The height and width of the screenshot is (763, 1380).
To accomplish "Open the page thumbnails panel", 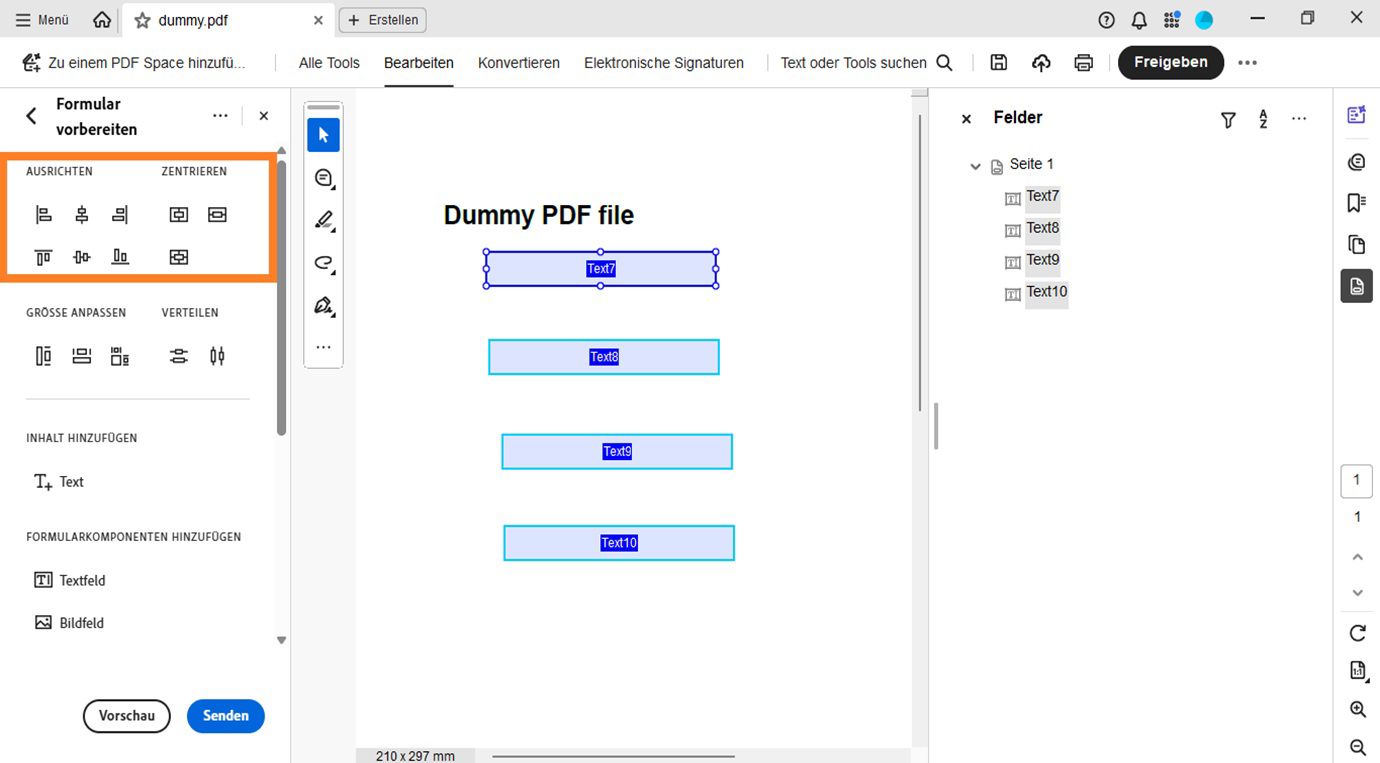I will click(1357, 244).
